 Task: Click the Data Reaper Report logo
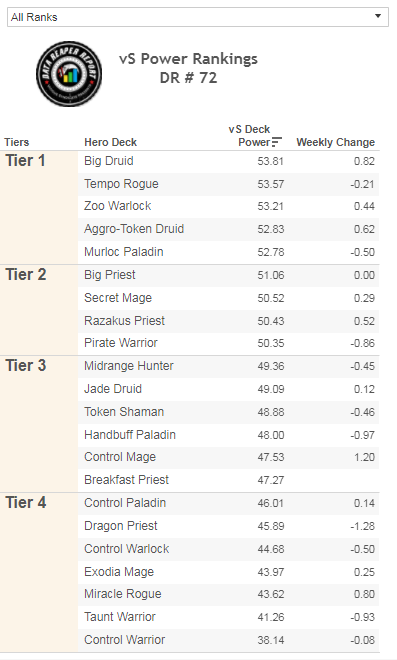(x=69, y=74)
